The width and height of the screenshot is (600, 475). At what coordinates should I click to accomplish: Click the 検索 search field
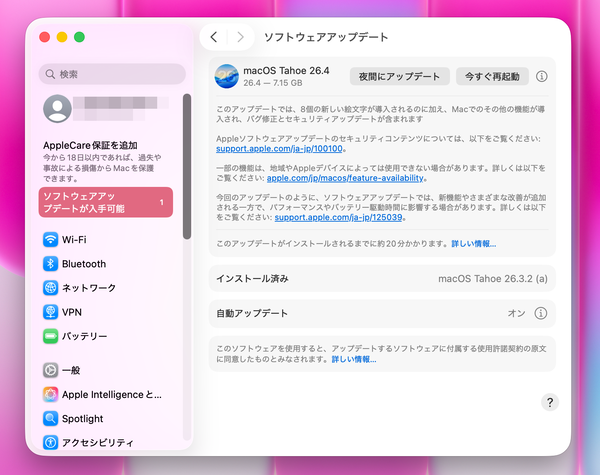[x=112, y=74]
